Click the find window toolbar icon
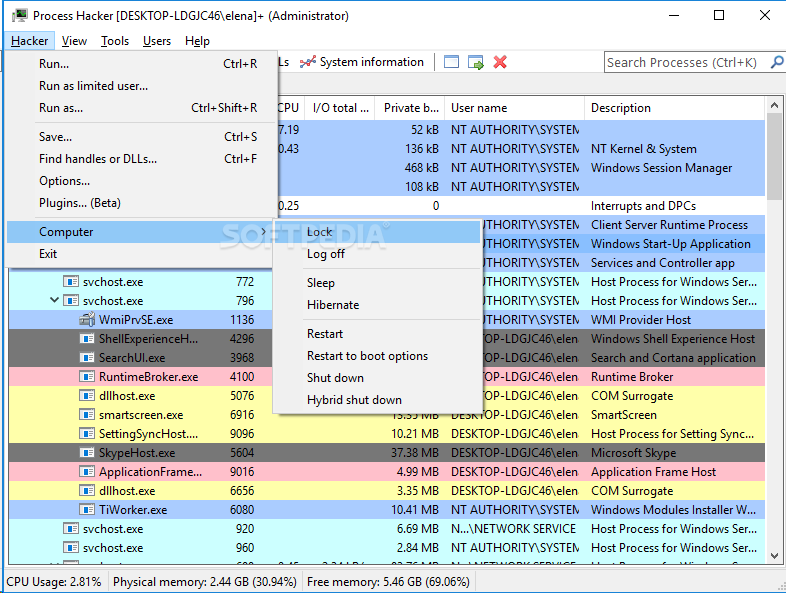The image size is (786, 593). 451,62
